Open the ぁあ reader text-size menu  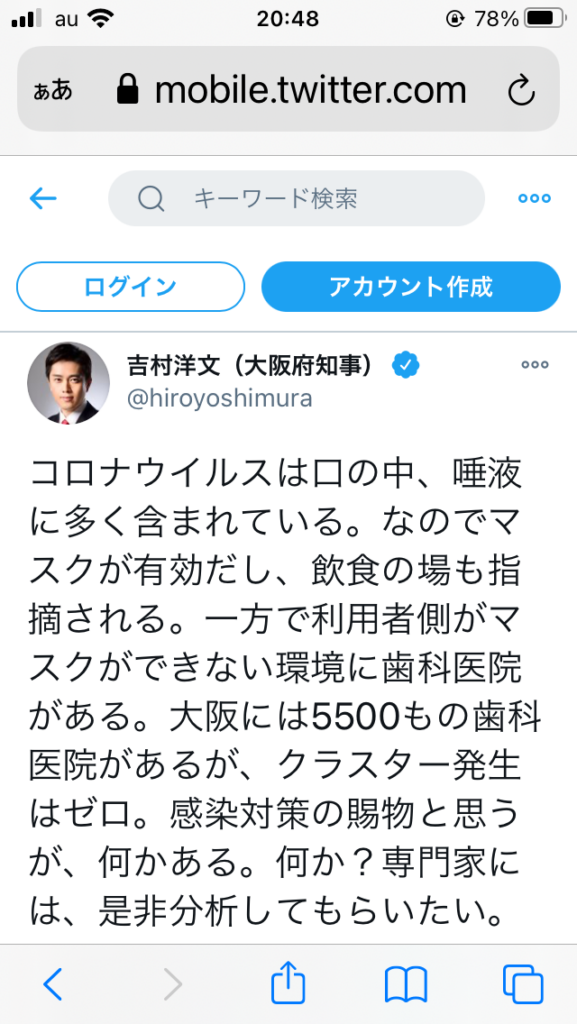click(53, 91)
